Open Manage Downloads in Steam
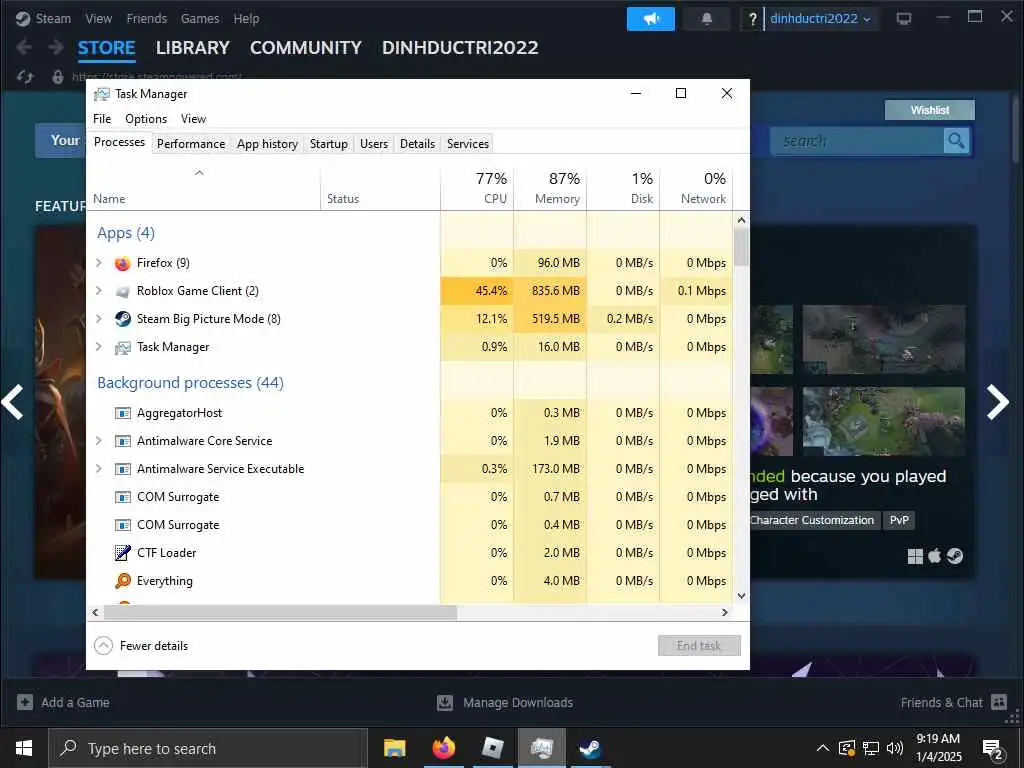 tap(505, 703)
